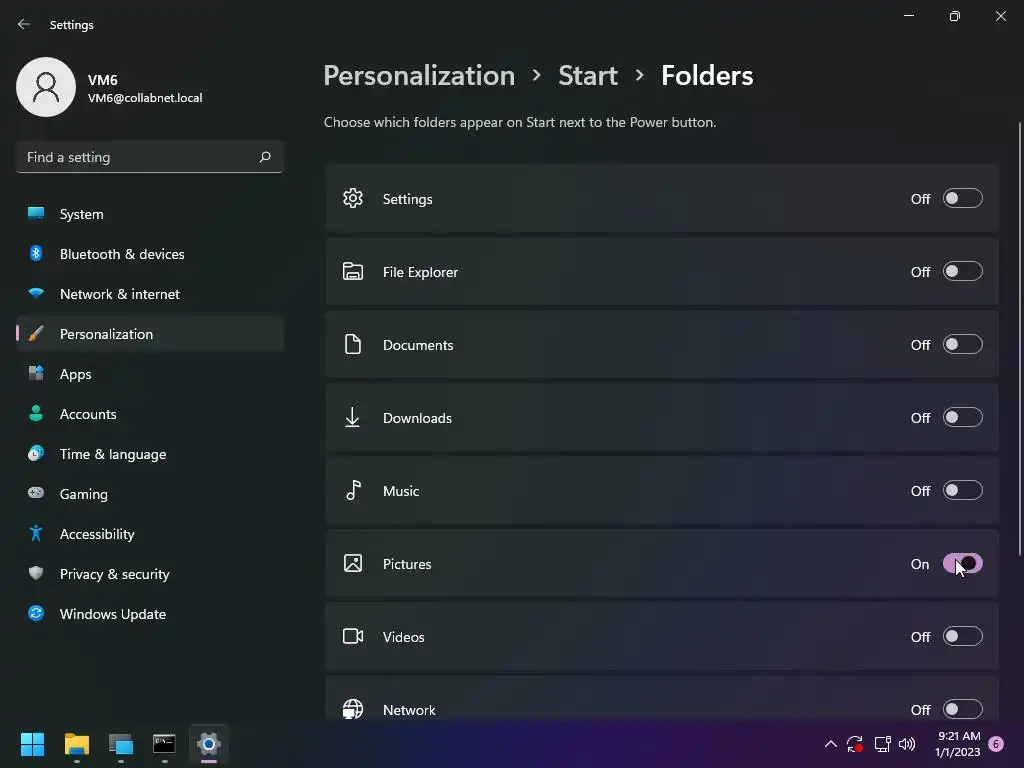The image size is (1024, 768).
Task: Click the VM6 user profile avatar
Action: pyautogui.click(x=46, y=87)
